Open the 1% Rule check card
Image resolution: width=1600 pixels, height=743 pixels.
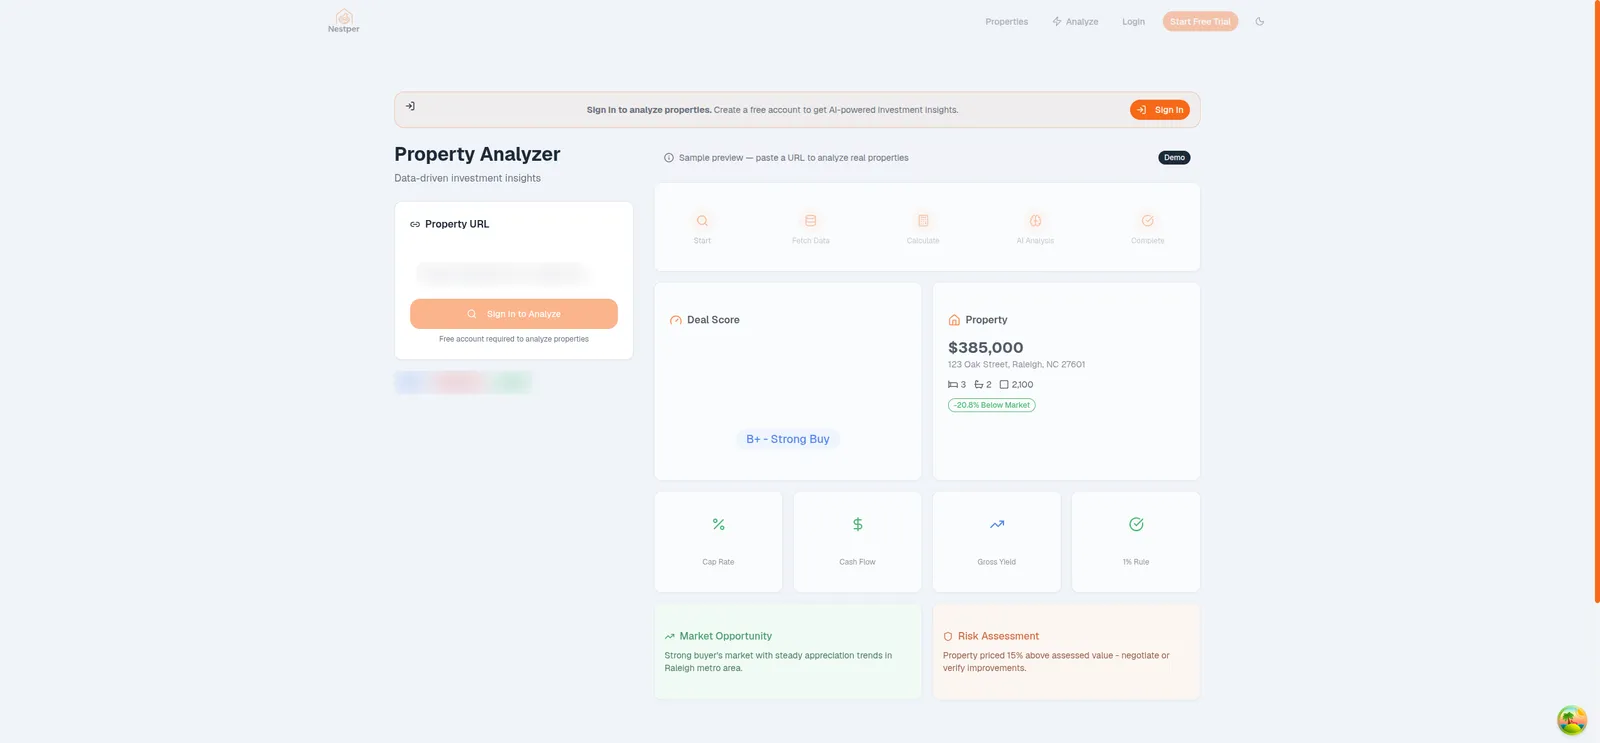click(1136, 541)
